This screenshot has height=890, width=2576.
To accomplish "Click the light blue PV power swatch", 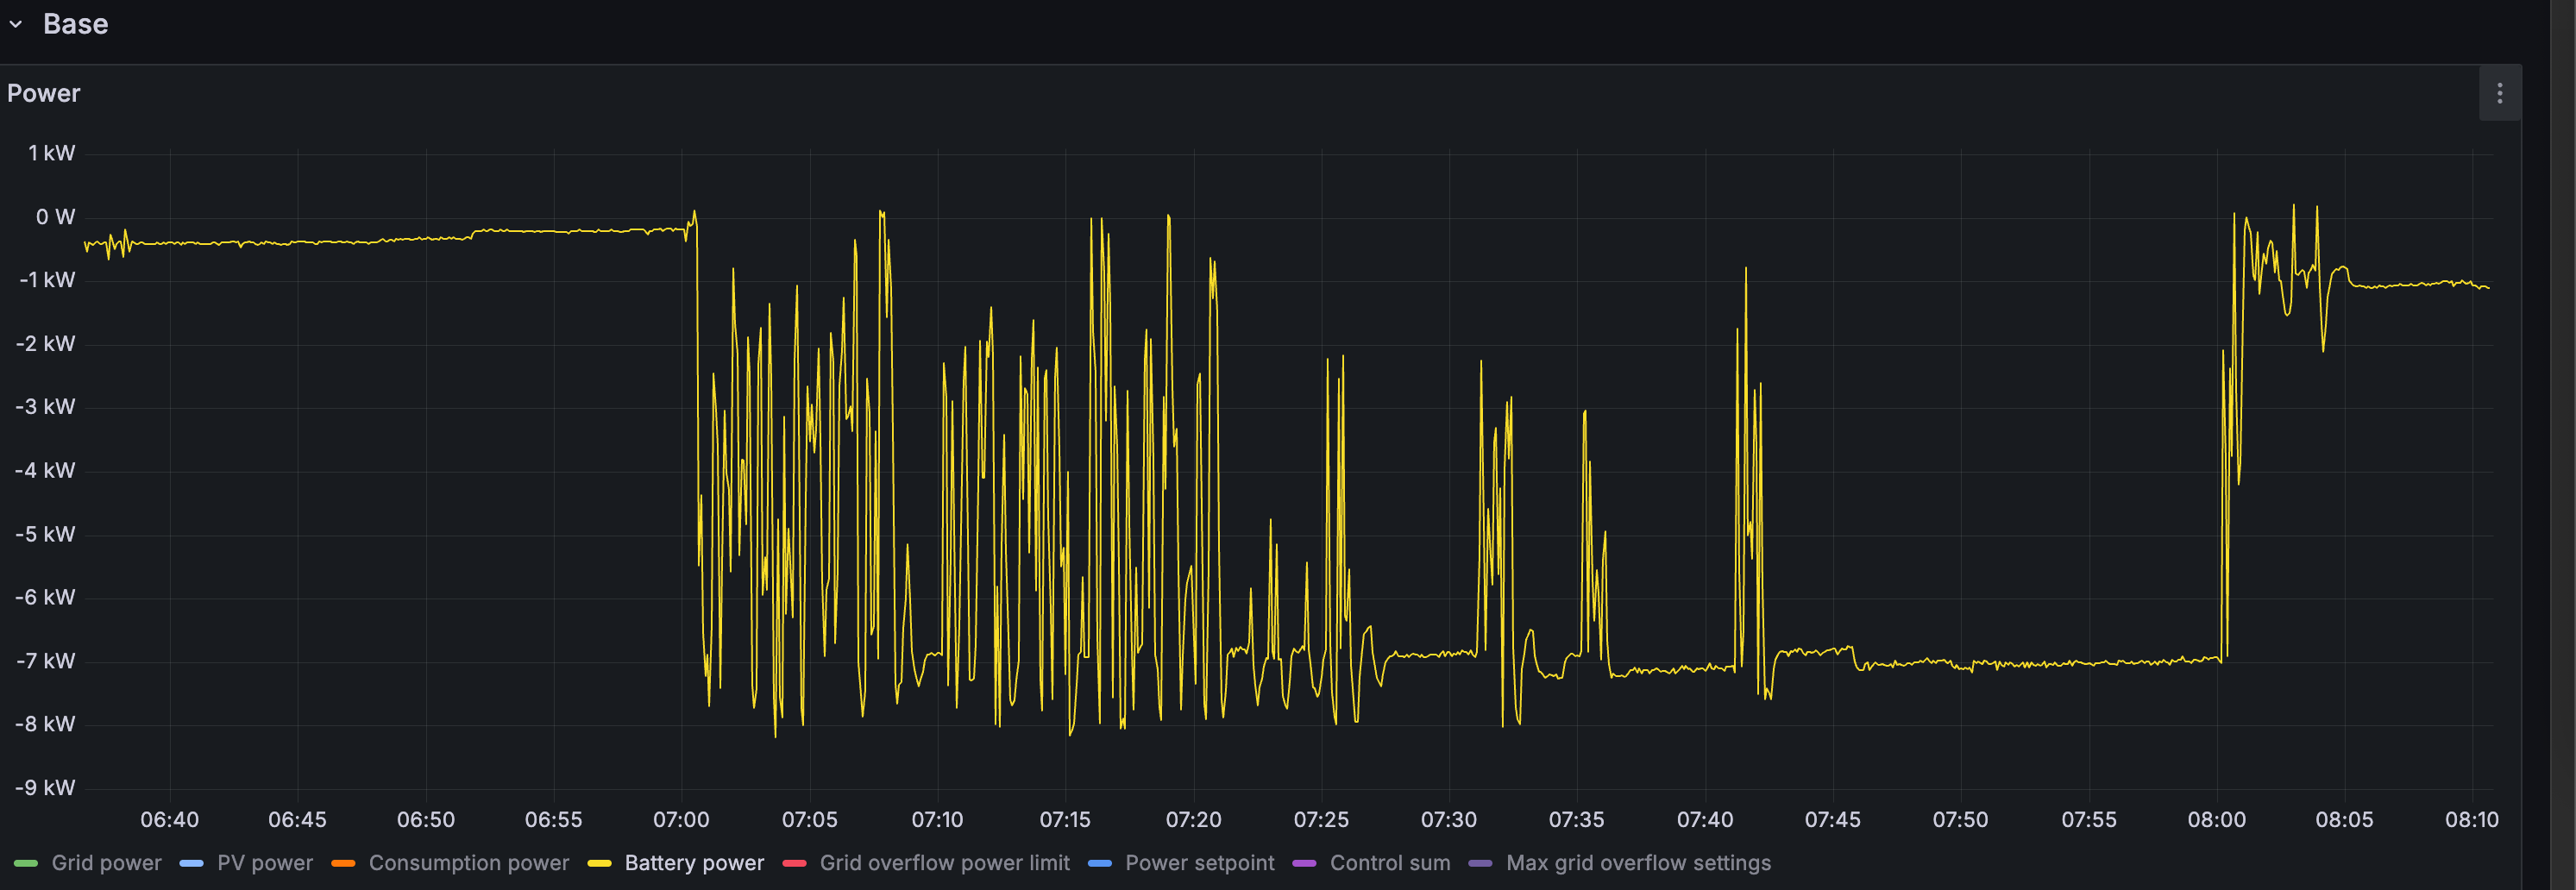I will pos(191,863).
